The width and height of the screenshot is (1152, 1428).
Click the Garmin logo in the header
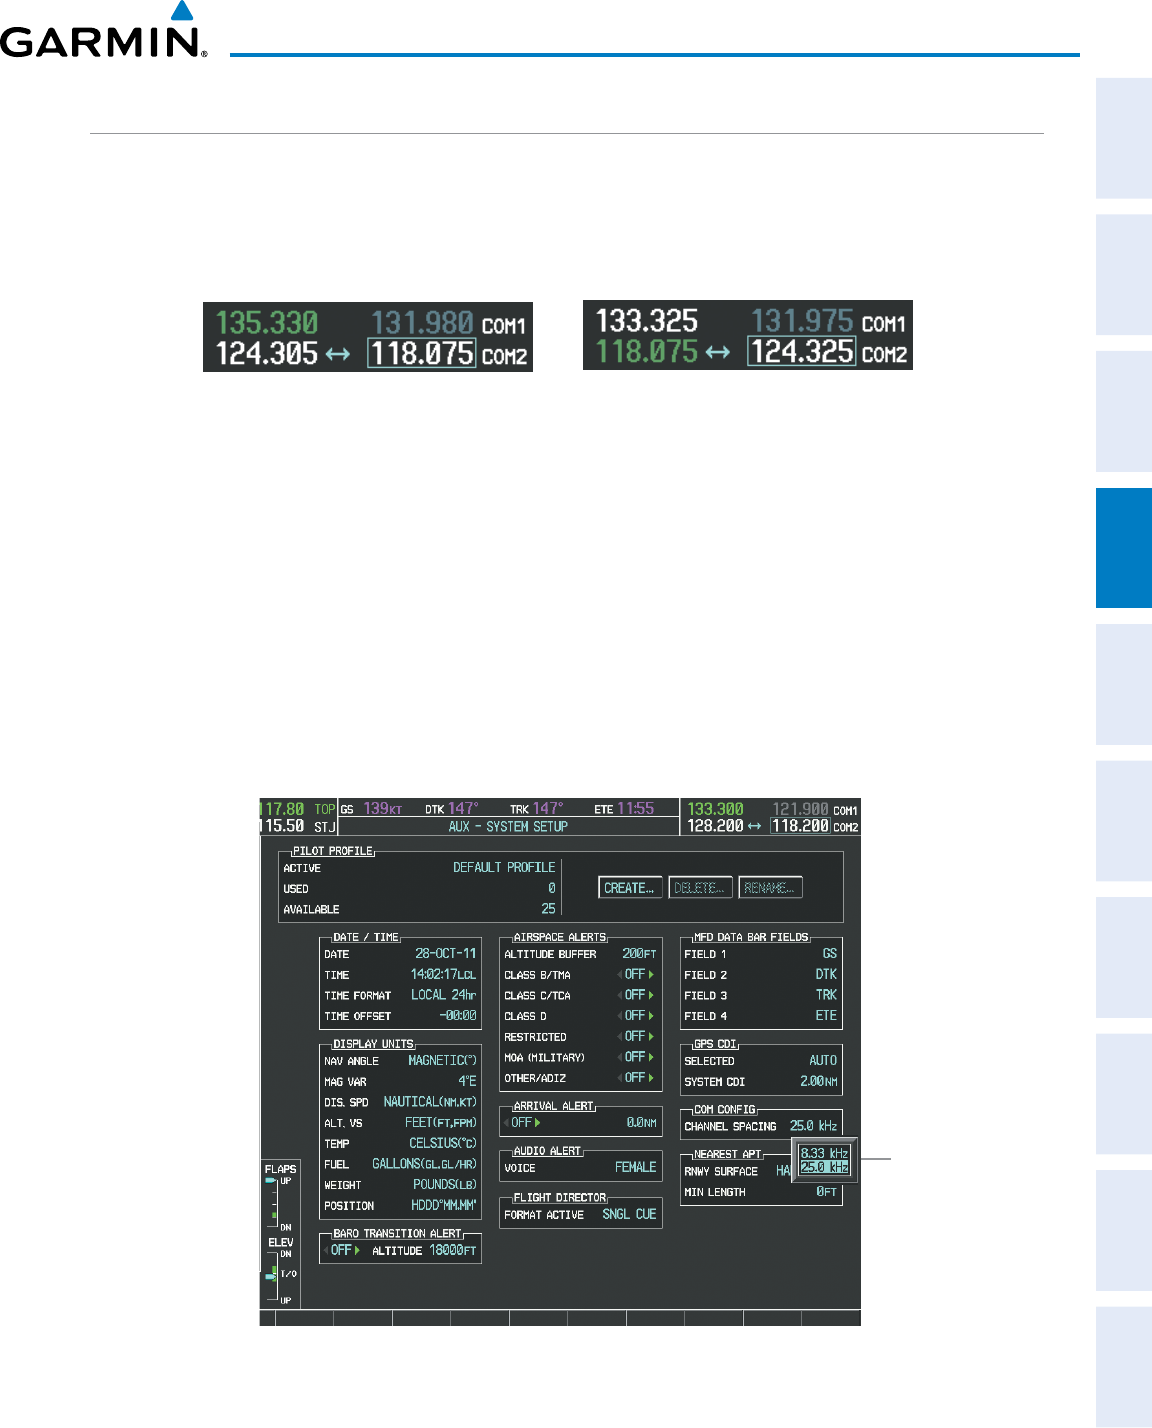tap(104, 30)
